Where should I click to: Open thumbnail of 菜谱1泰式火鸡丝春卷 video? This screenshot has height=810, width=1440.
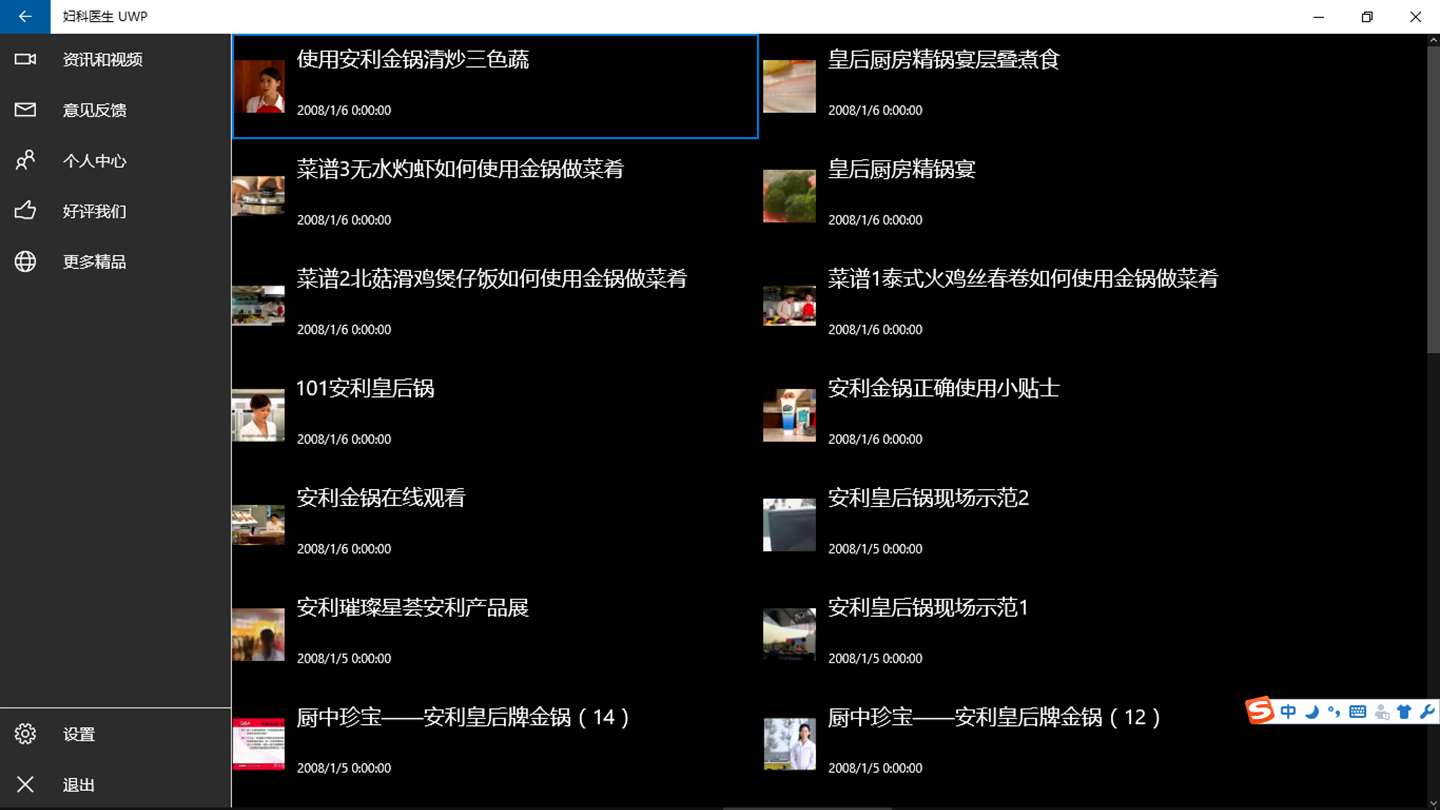coord(789,306)
